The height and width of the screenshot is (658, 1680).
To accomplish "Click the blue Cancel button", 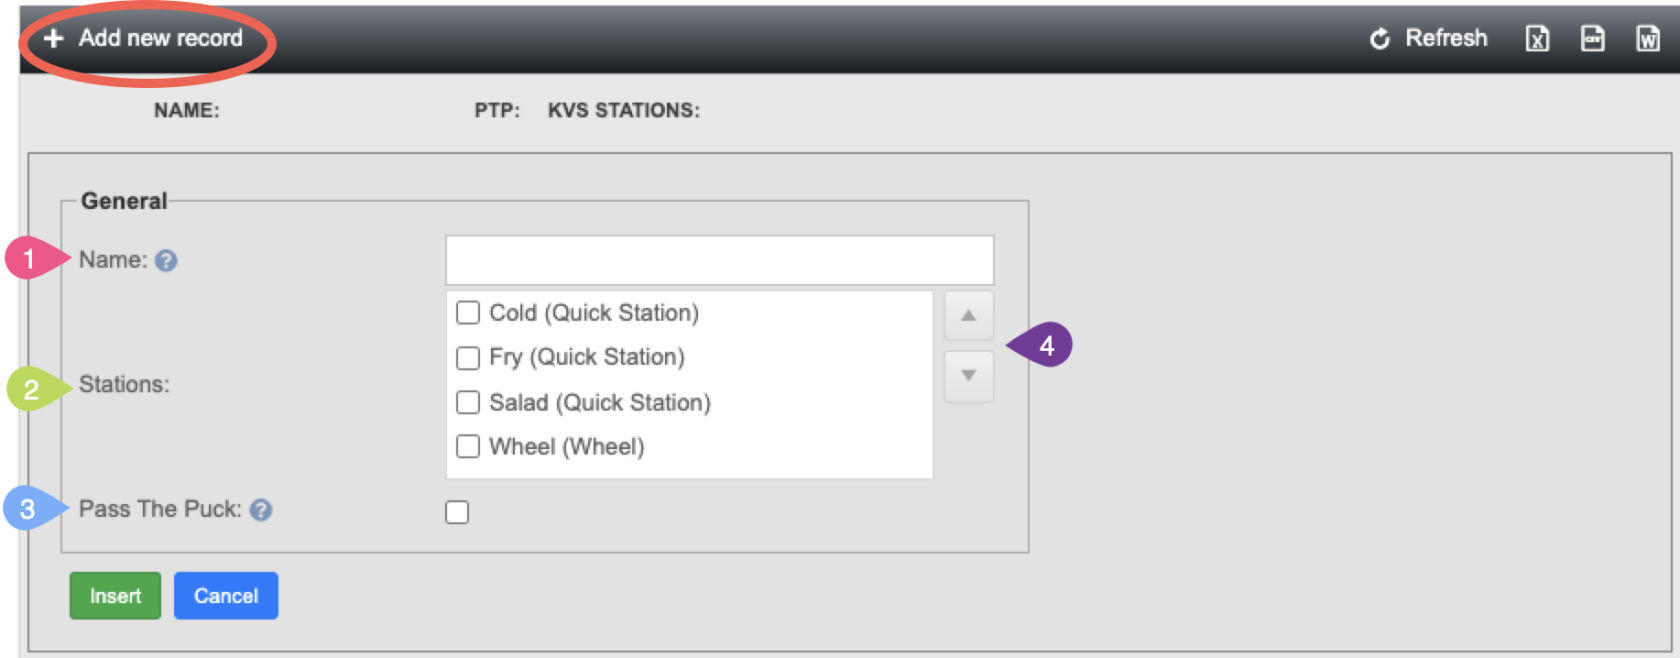I will (x=226, y=596).
